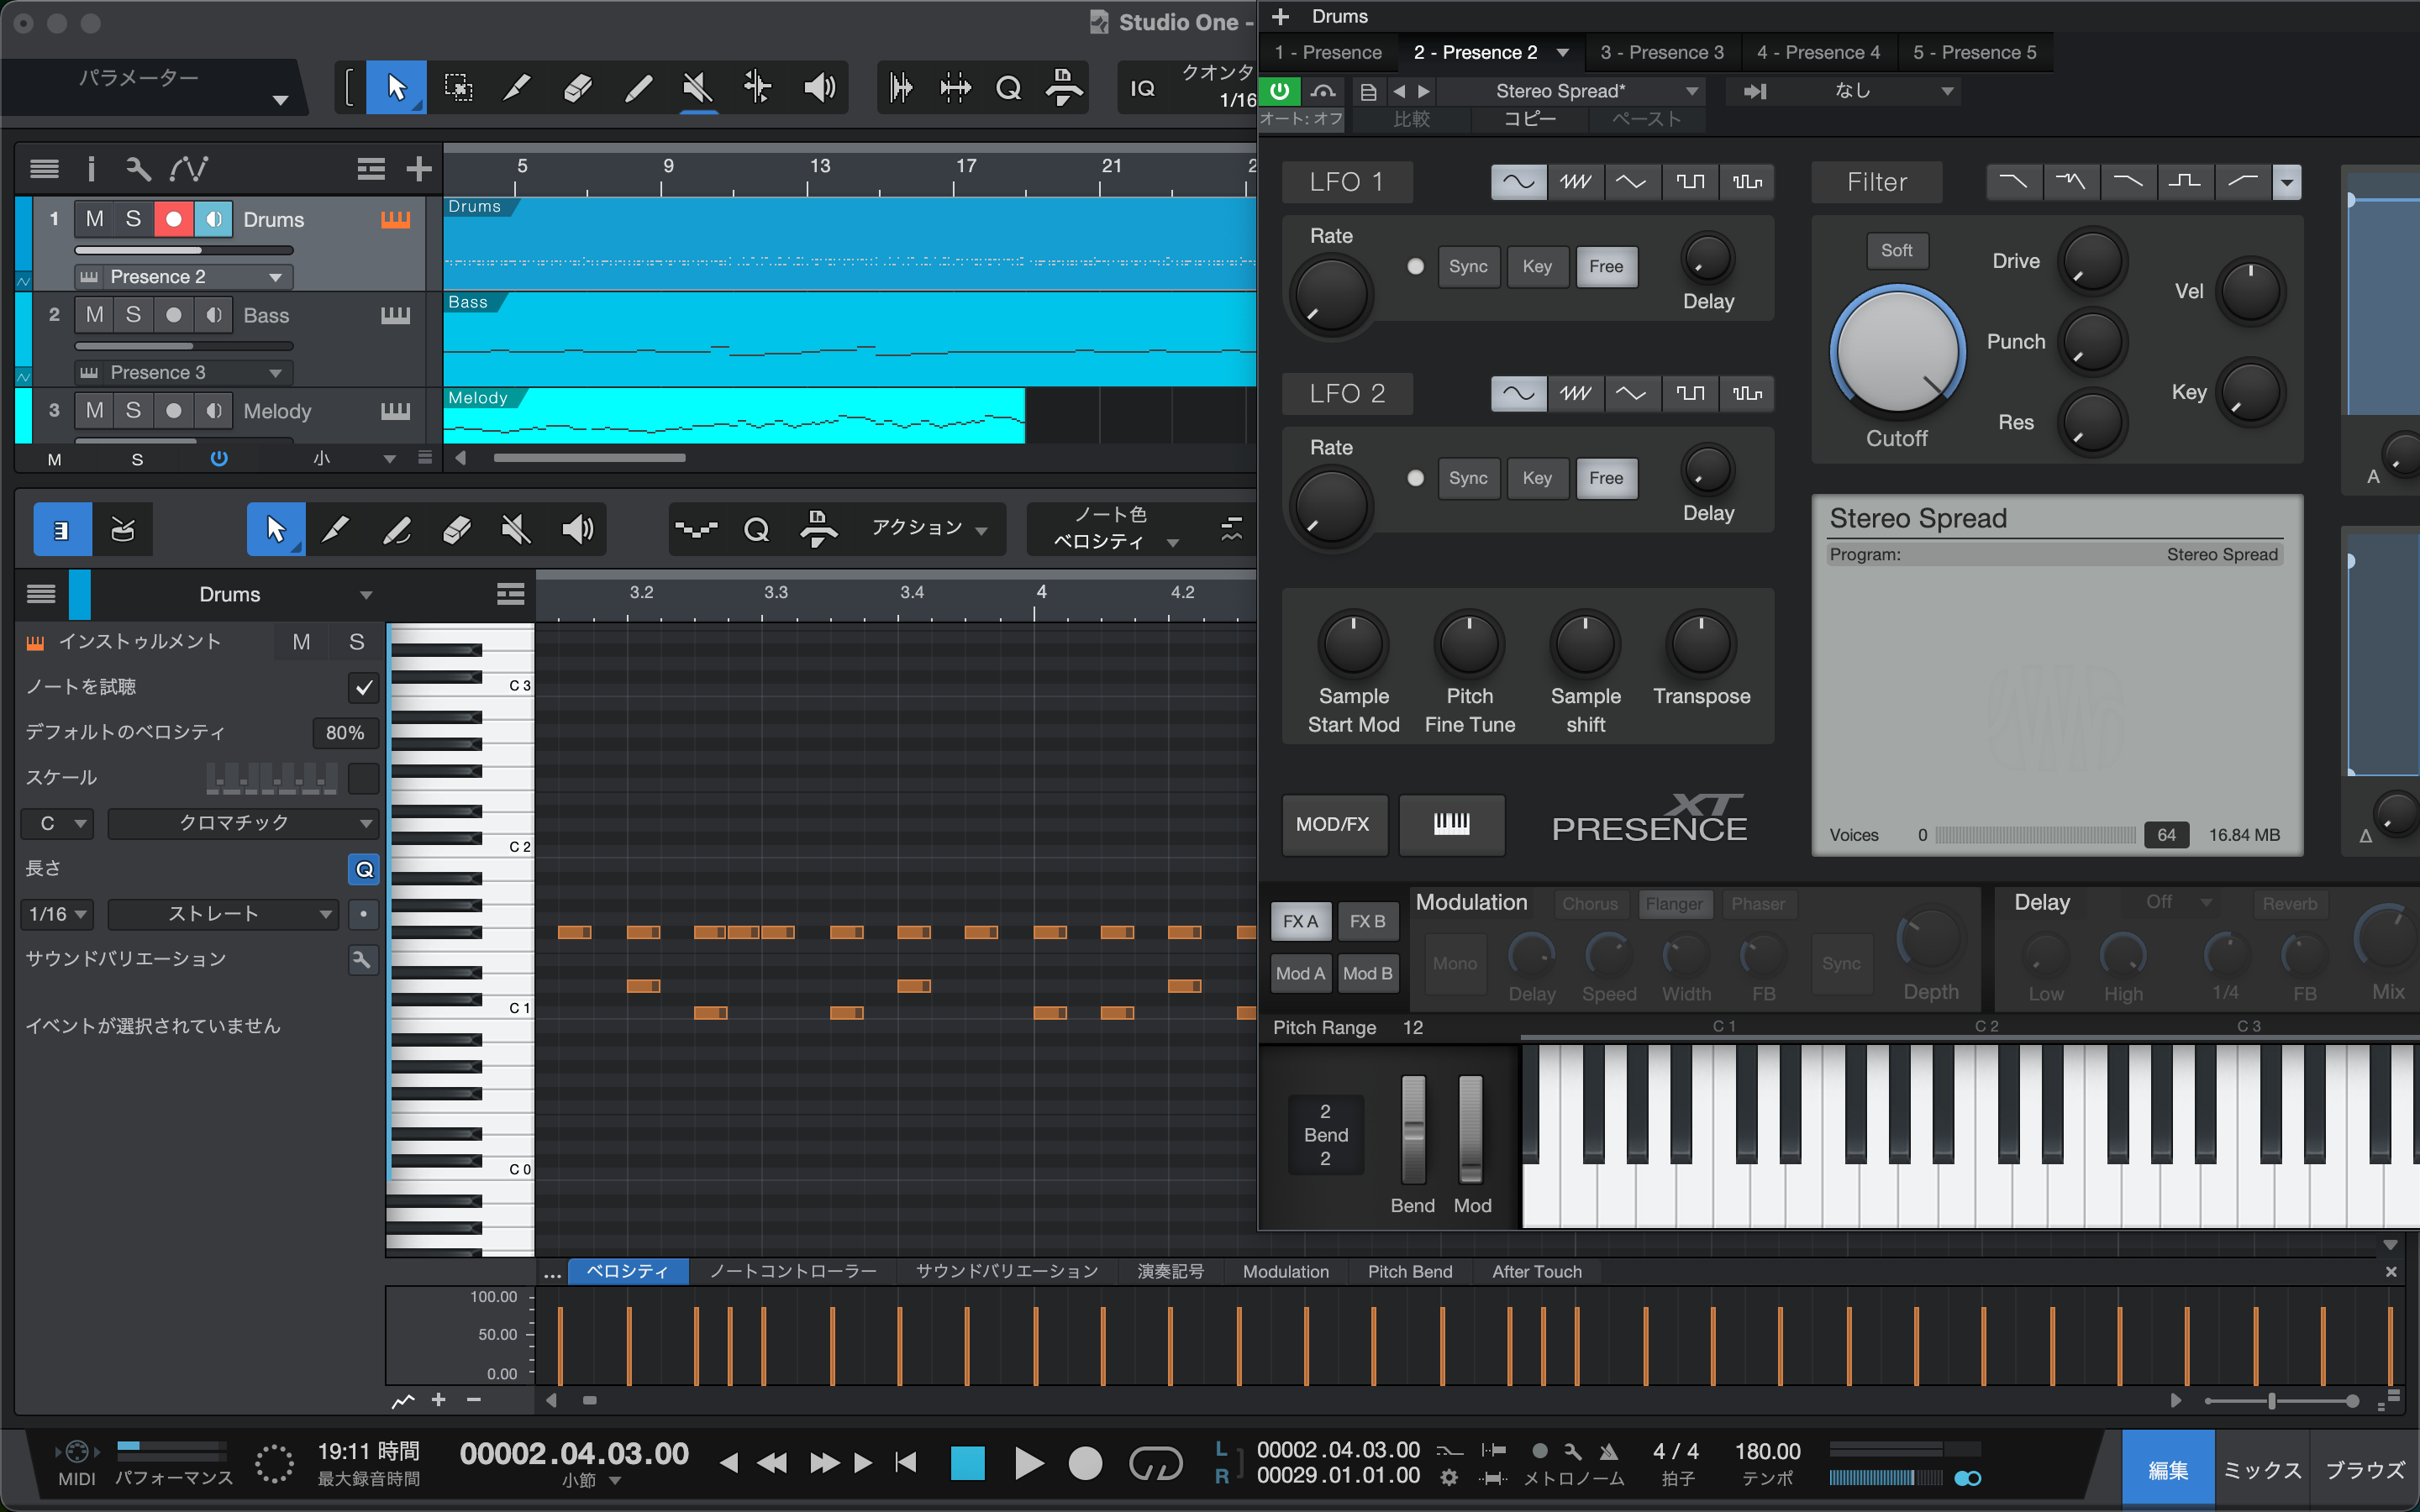This screenshot has width=2420, height=1512.
Task: Switch to the 3 - Presence 3 tab
Action: pos(1661,52)
